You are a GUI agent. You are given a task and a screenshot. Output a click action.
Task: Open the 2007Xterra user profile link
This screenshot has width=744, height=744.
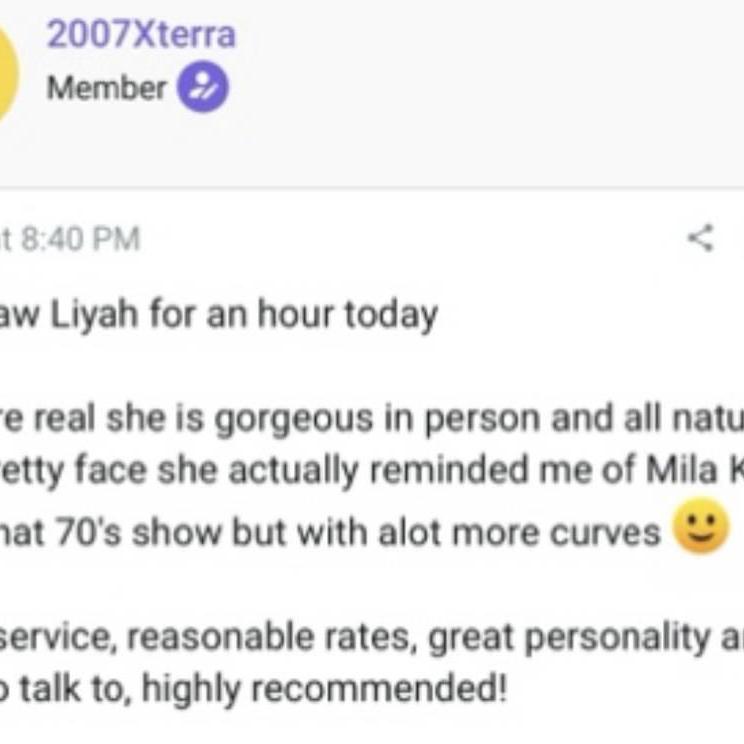coord(141,34)
